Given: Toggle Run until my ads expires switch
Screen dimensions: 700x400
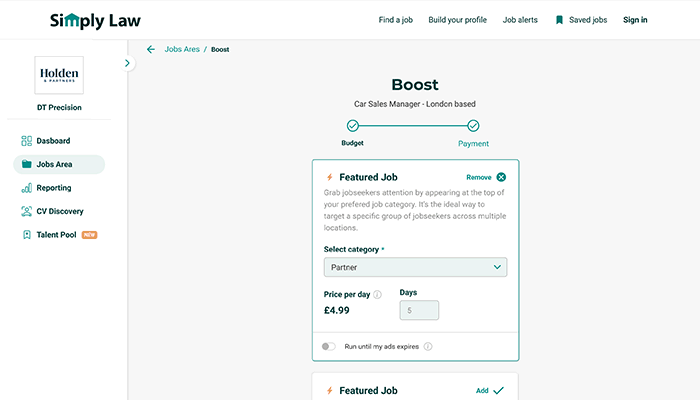Looking at the screenshot, I should (x=329, y=346).
